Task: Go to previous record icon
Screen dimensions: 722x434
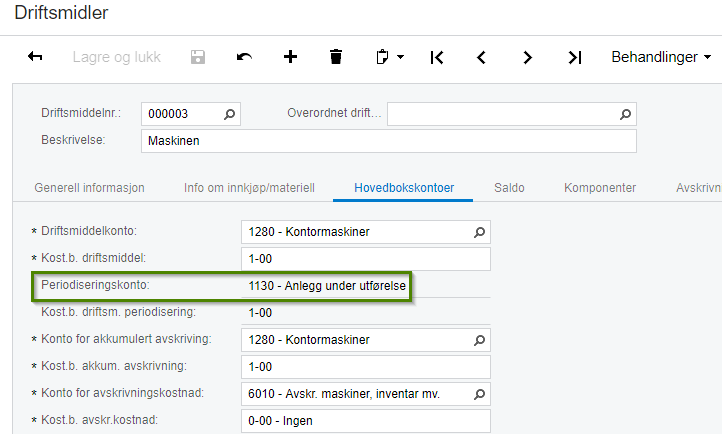Action: pyautogui.click(x=481, y=58)
